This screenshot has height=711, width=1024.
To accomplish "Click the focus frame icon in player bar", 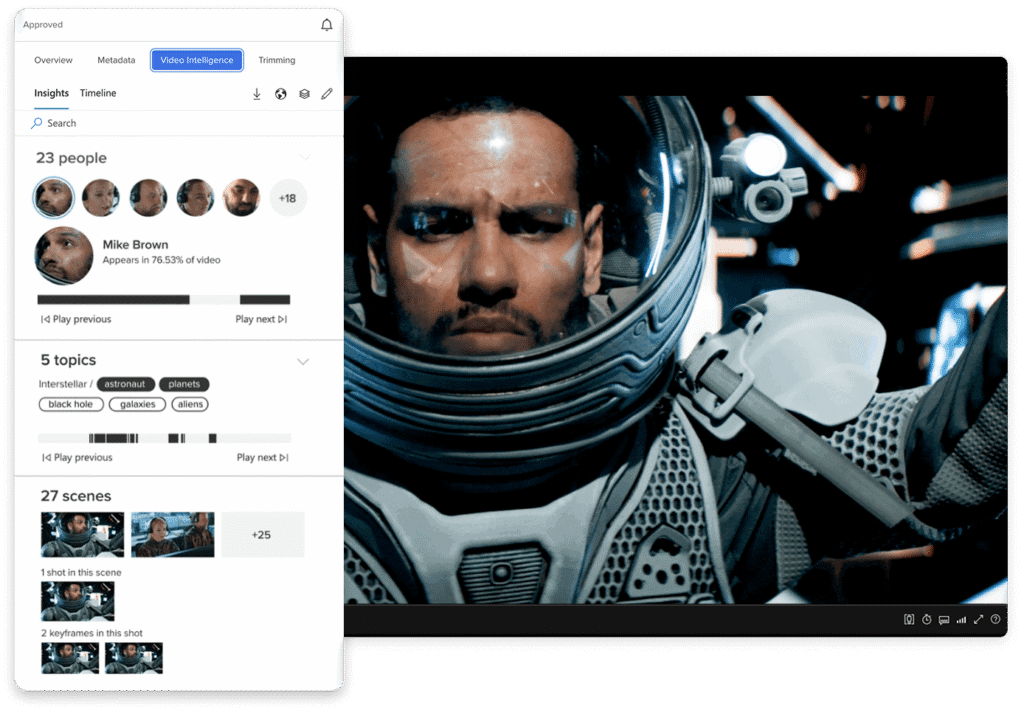I will (x=908, y=620).
